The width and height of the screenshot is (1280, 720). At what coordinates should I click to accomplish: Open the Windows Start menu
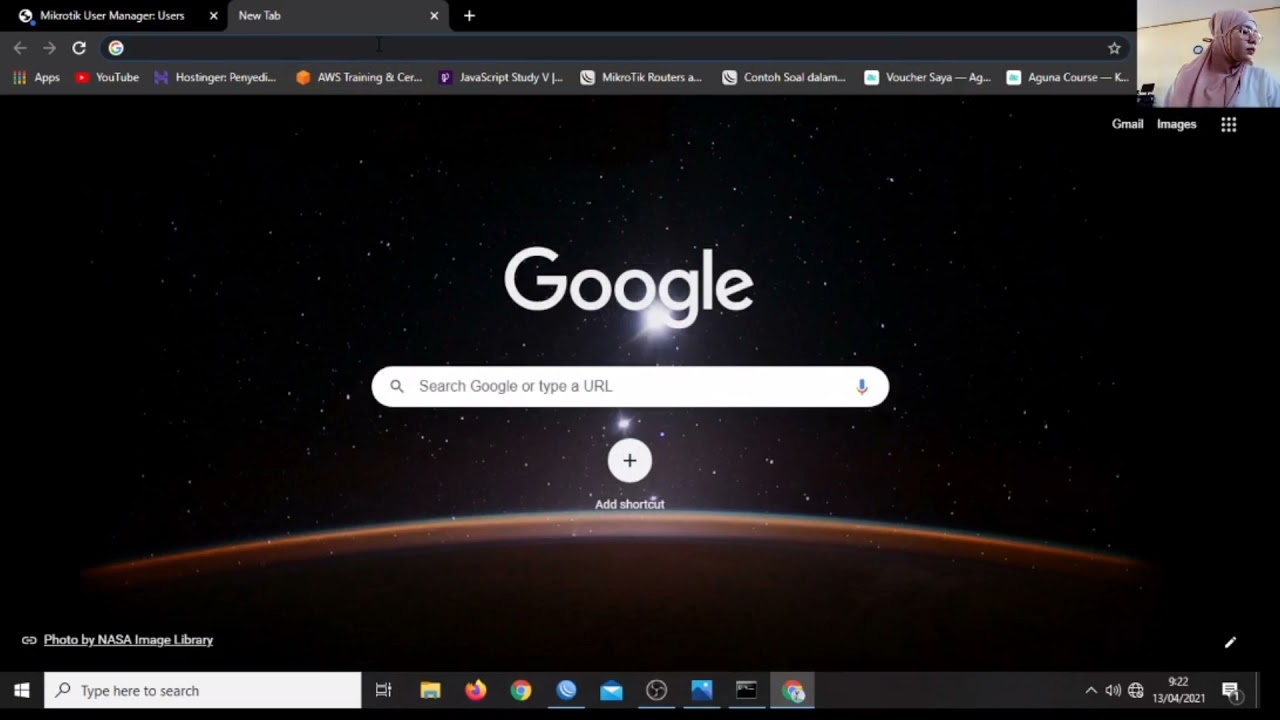pyautogui.click(x=22, y=690)
